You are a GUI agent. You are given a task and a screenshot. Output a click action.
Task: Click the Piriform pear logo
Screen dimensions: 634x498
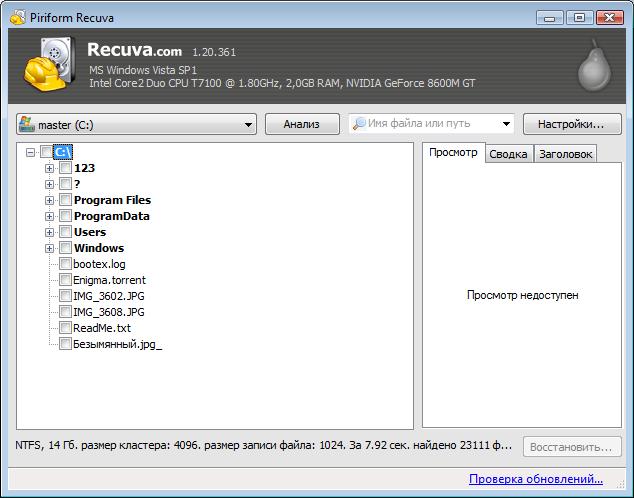592,65
